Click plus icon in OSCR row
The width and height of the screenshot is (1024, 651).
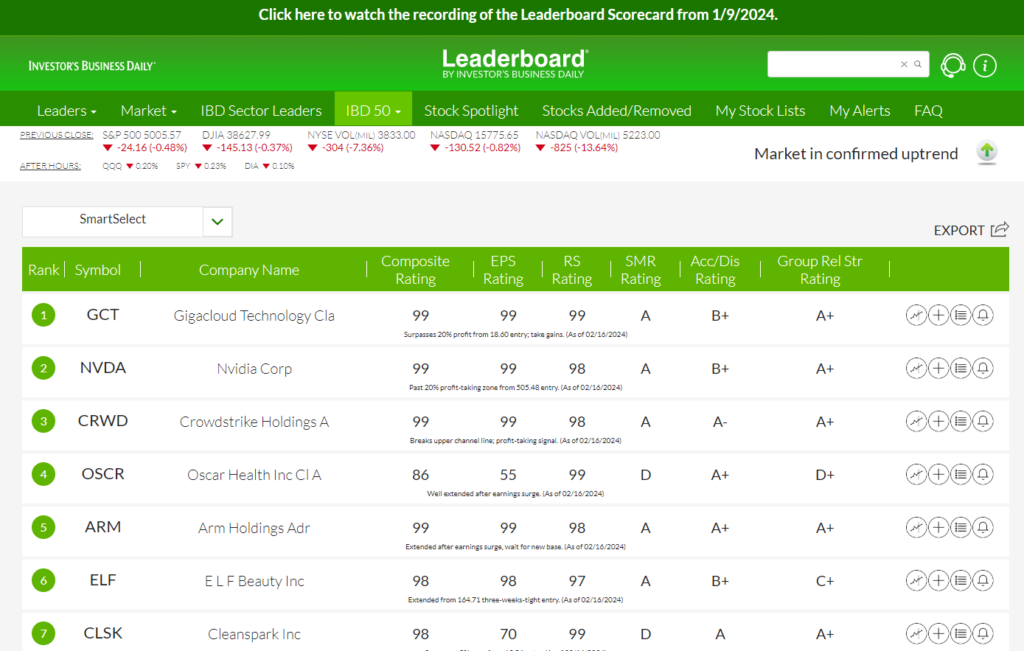(x=938, y=474)
